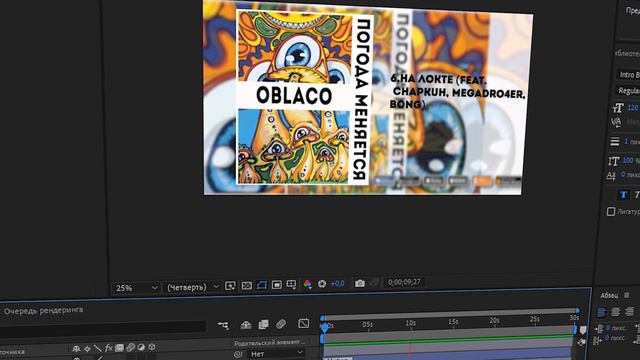The width and height of the screenshot is (640, 360).
Task: Open the Абзац panel menu icon
Action: point(627,295)
